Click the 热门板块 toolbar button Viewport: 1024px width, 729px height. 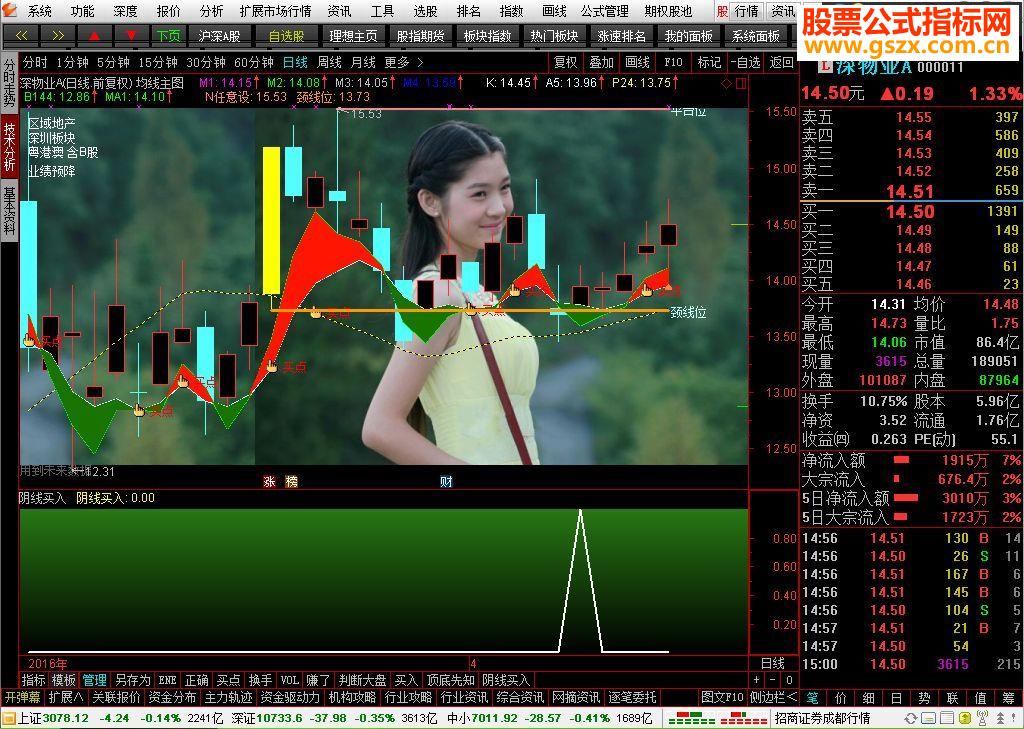tap(554, 36)
